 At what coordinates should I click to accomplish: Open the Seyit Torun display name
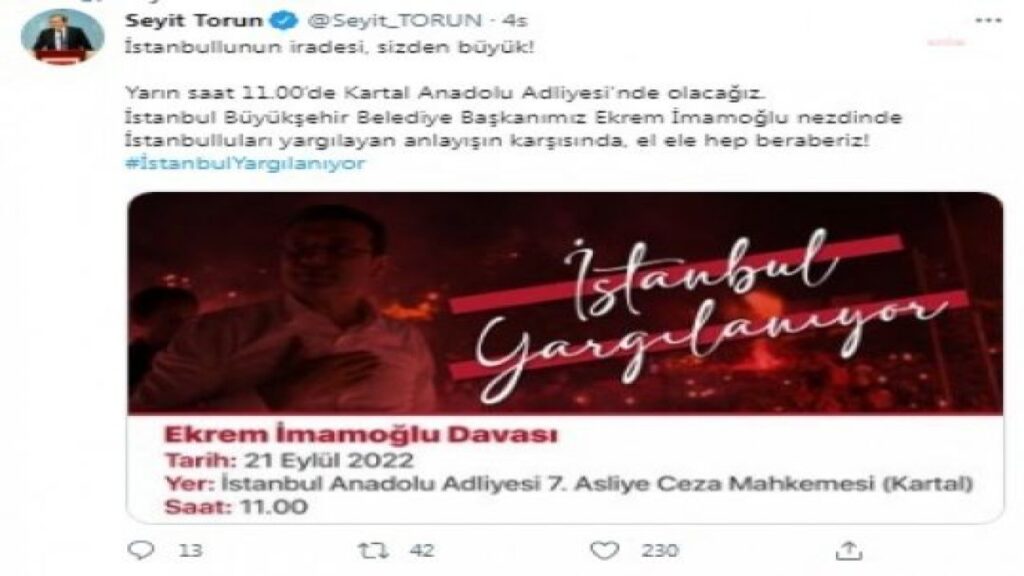pos(194,21)
